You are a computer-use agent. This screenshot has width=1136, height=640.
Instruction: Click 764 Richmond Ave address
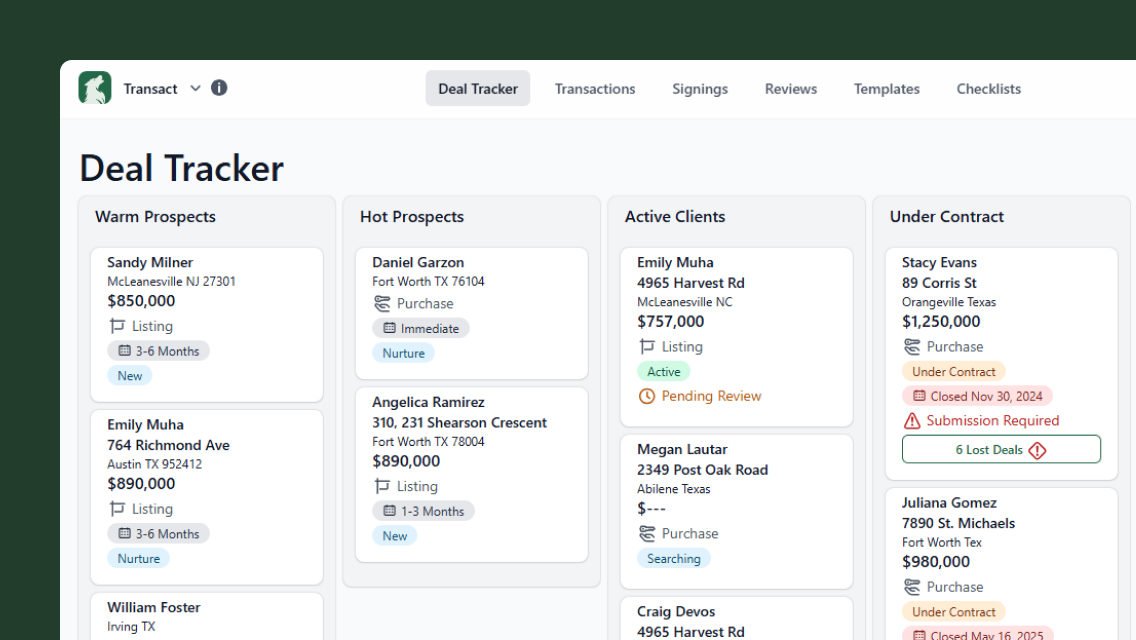pyautogui.click(x=168, y=445)
